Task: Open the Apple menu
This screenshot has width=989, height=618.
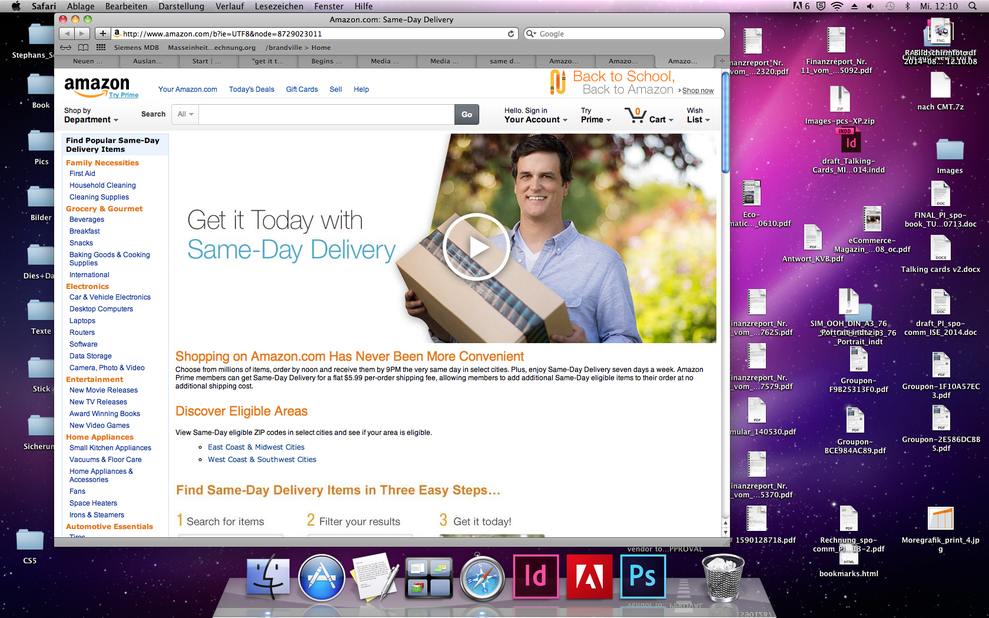Action: pos(16,6)
